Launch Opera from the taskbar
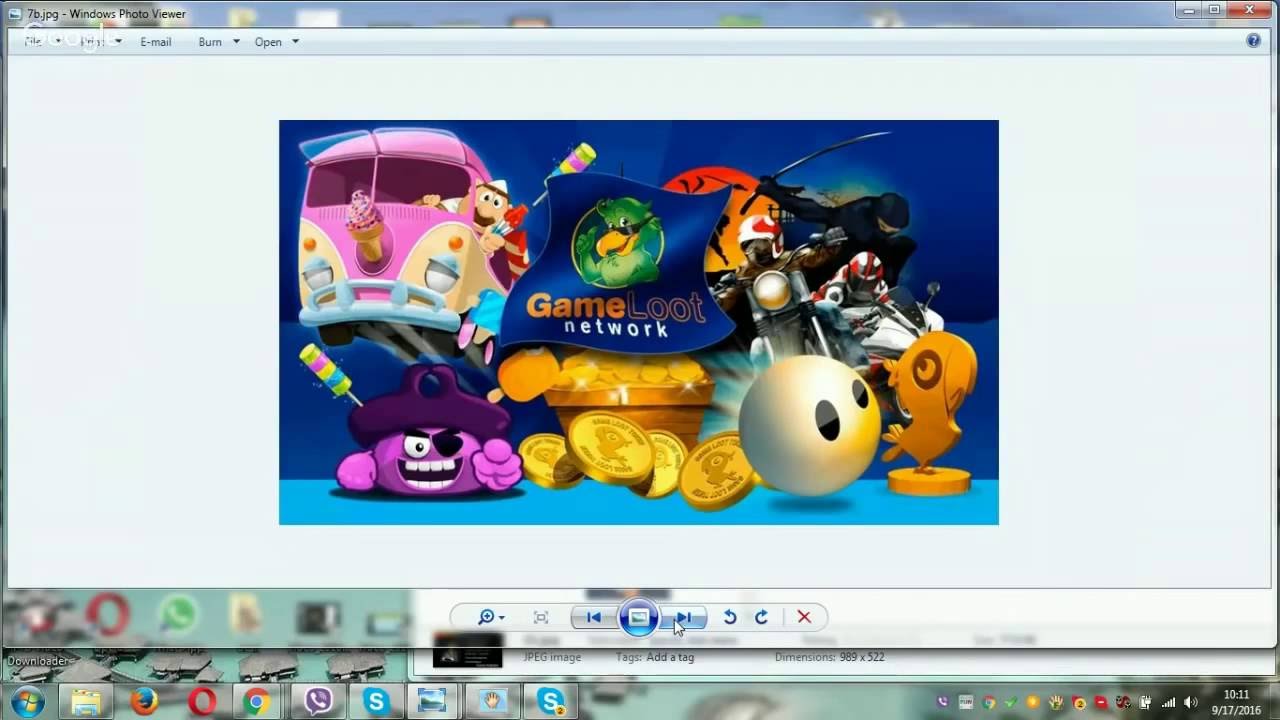The width and height of the screenshot is (1280, 720). (x=202, y=701)
